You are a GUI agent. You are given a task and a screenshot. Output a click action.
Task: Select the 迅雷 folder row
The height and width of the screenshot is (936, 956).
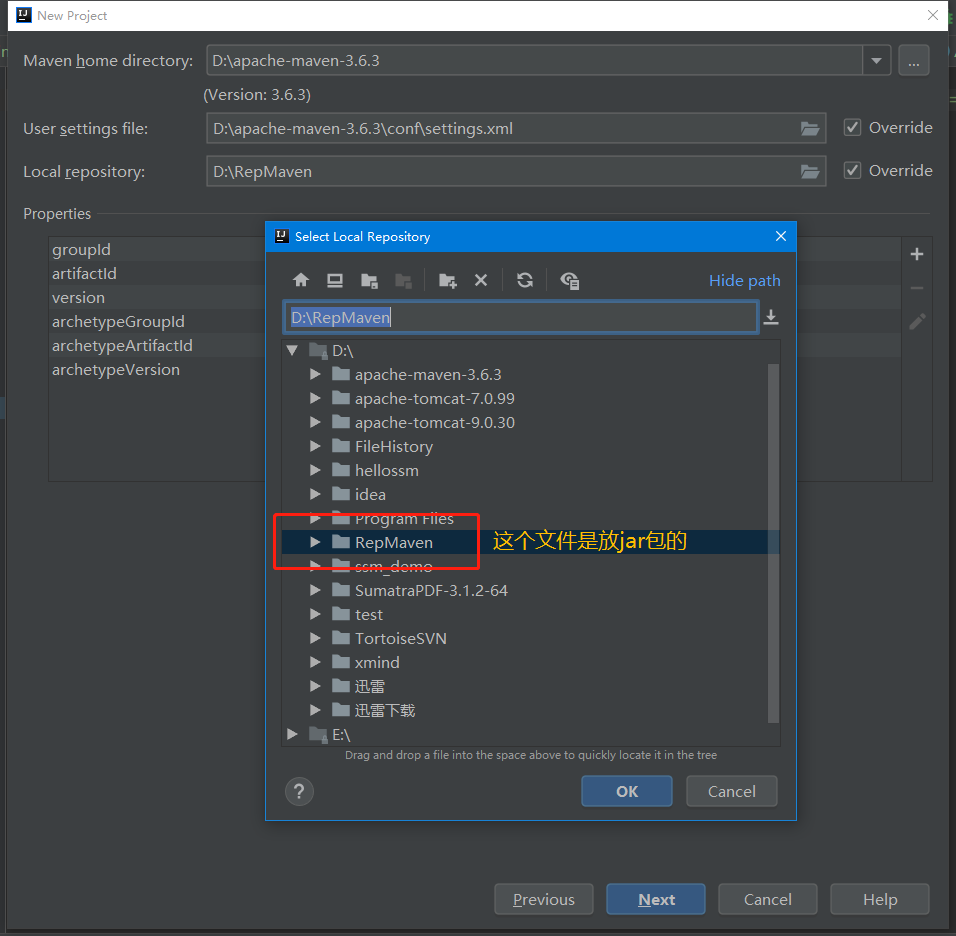point(530,687)
